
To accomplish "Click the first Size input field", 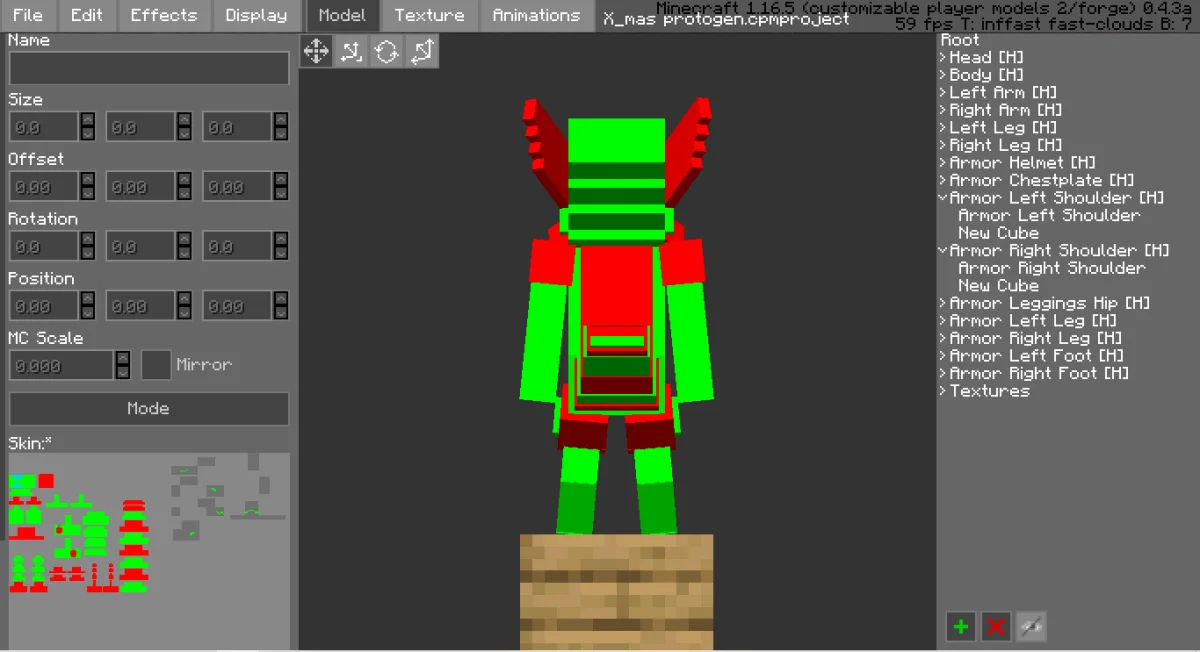I will (x=44, y=127).
